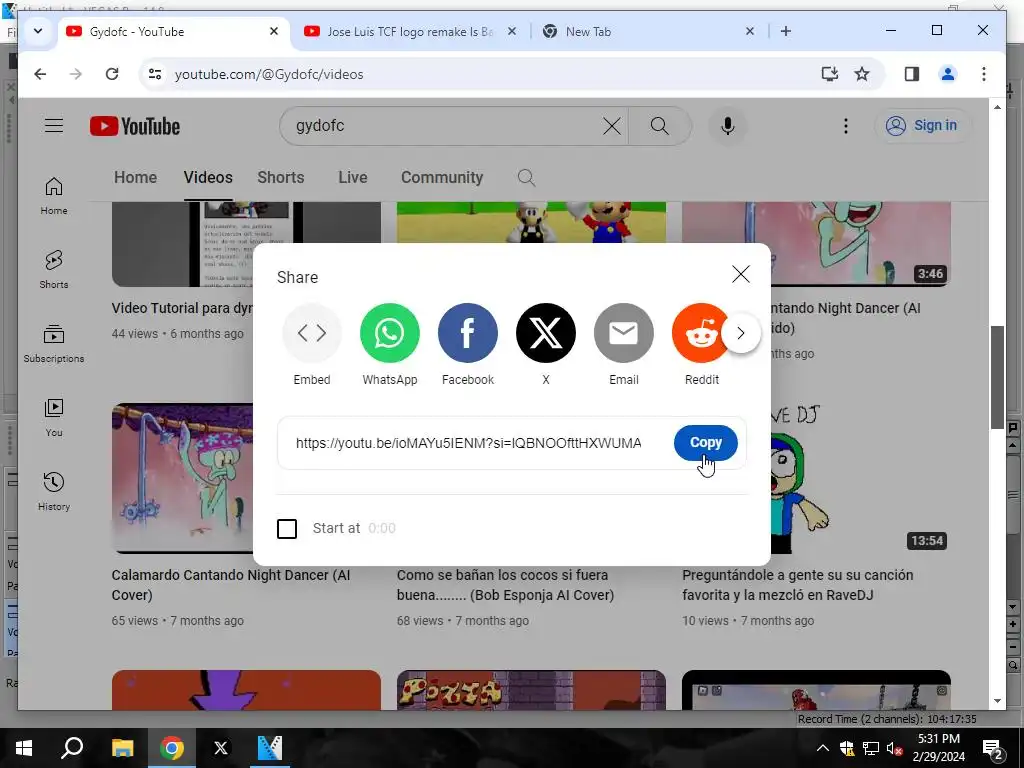Image resolution: width=1024 pixels, height=768 pixels.
Task: Show more share options arrow
Action: (741, 333)
